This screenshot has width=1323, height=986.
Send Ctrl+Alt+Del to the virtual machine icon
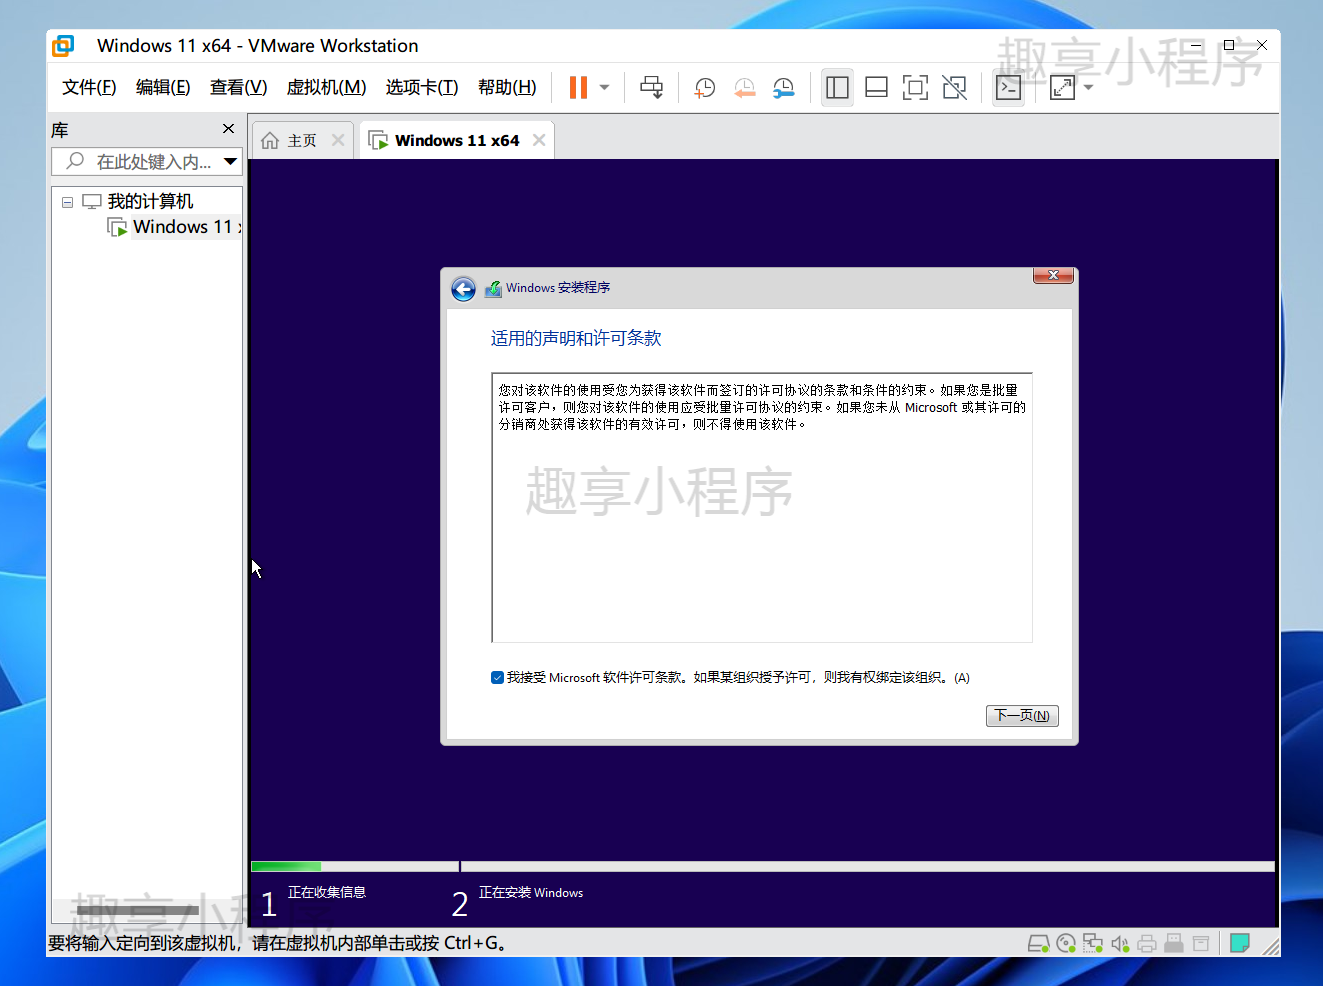[652, 88]
